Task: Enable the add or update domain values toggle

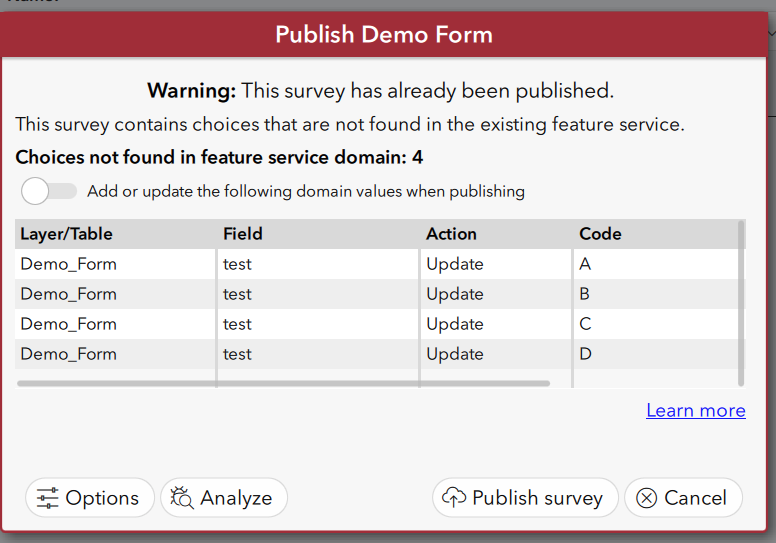Action: pos(49,191)
